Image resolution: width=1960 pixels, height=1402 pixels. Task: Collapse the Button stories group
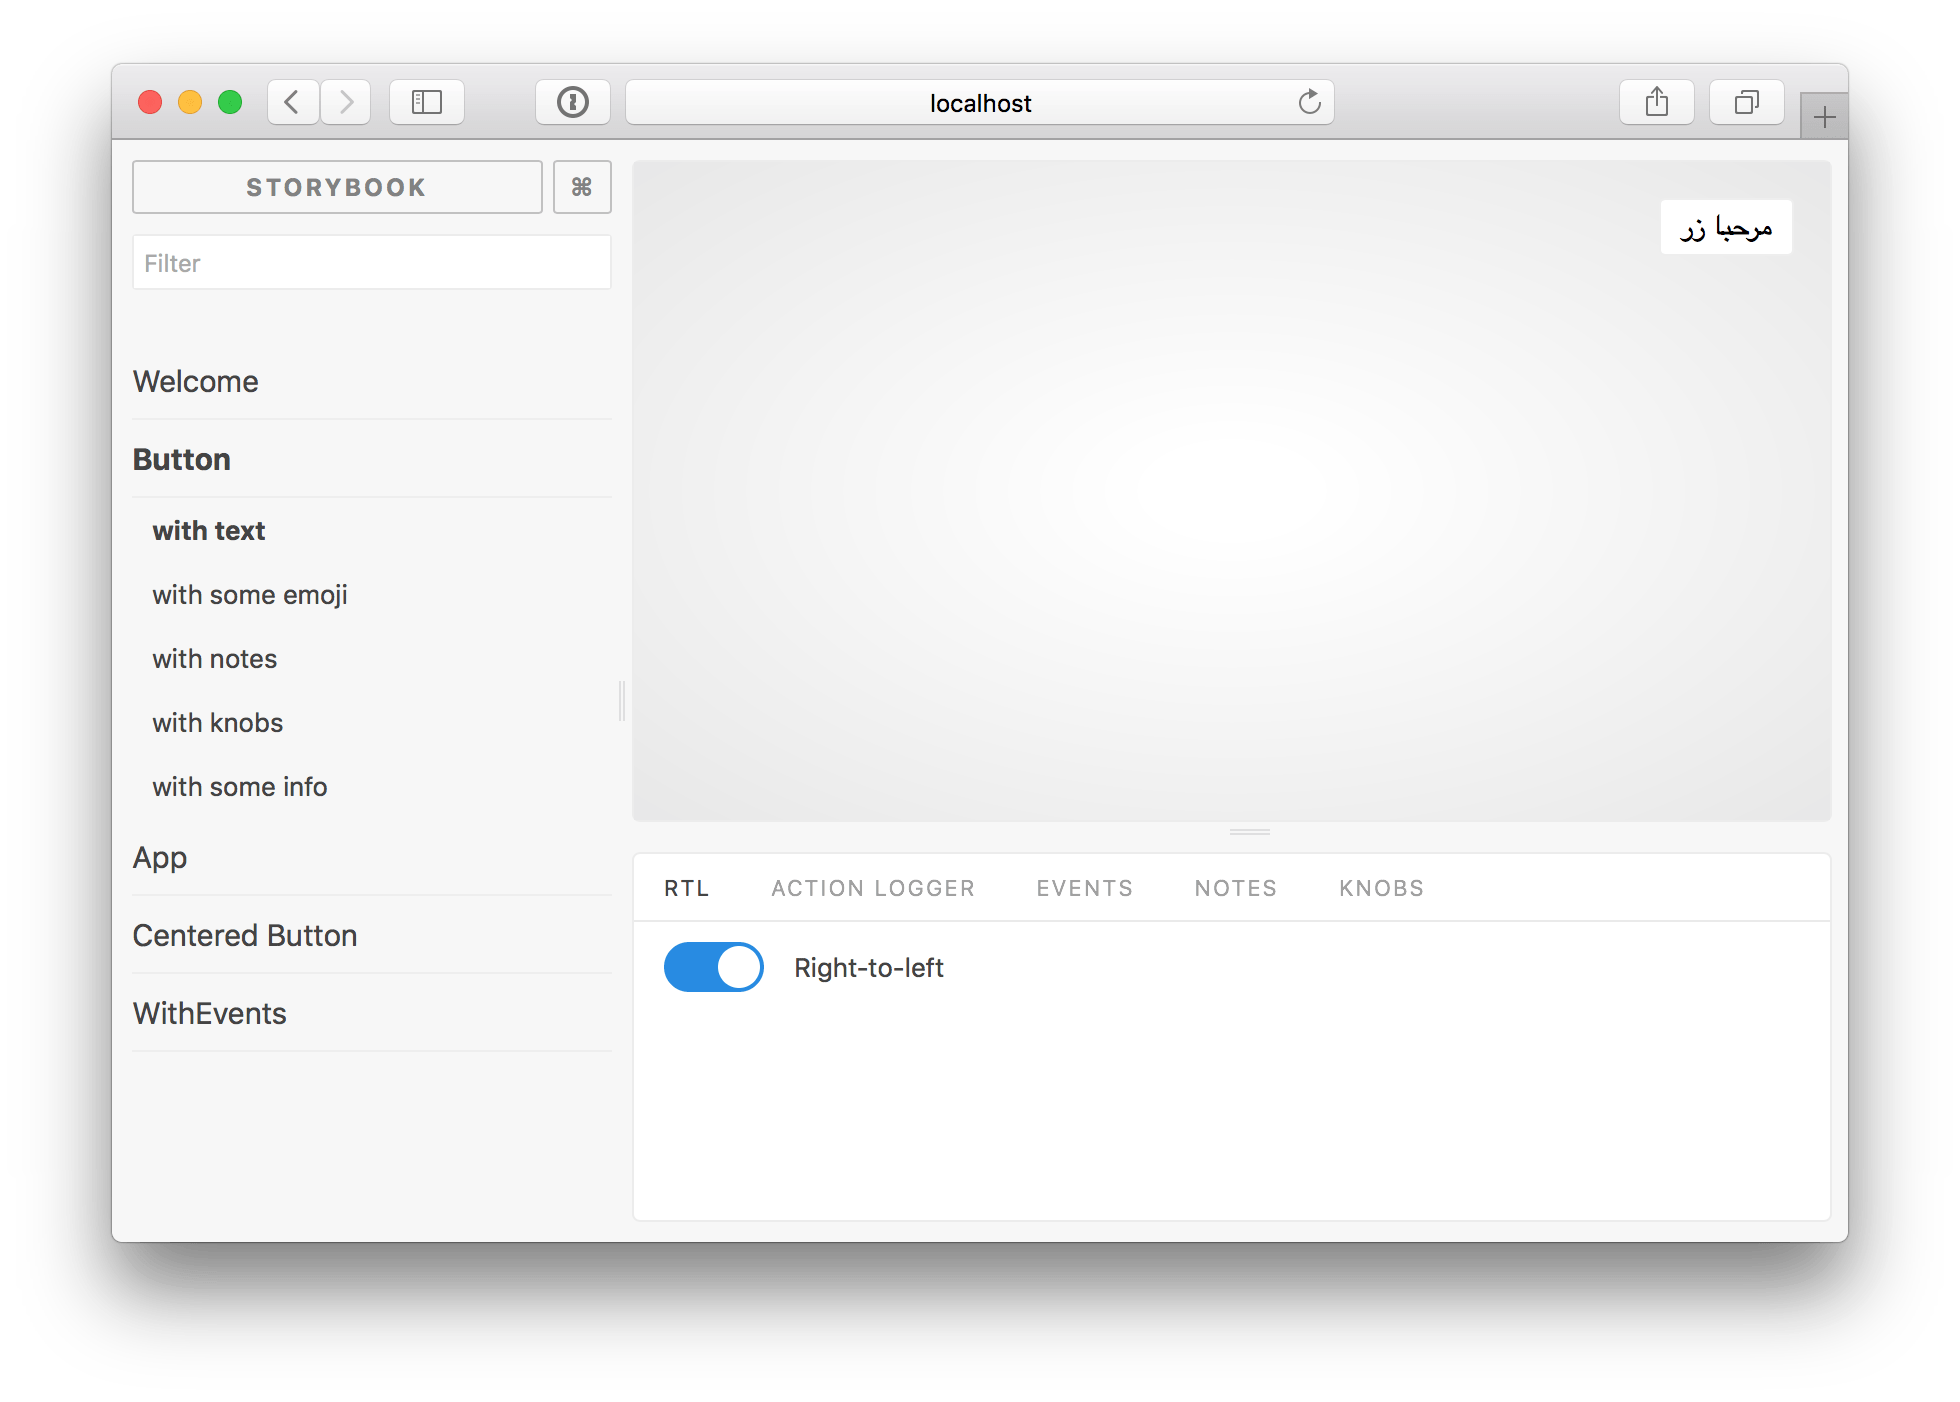pos(181,458)
